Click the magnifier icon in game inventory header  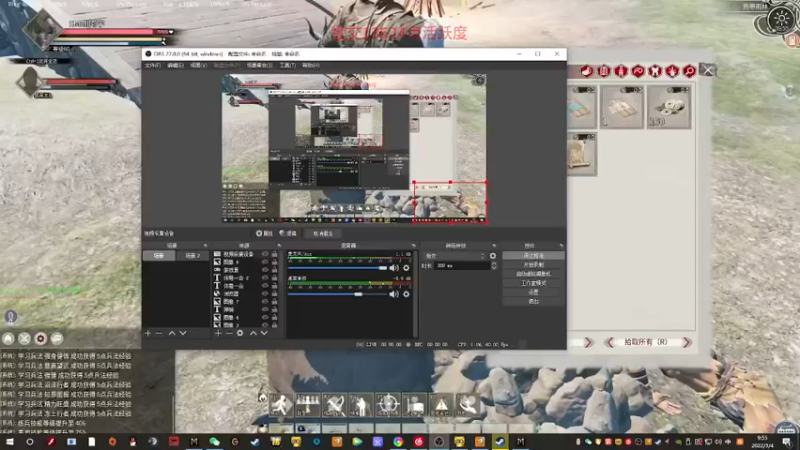(689, 71)
